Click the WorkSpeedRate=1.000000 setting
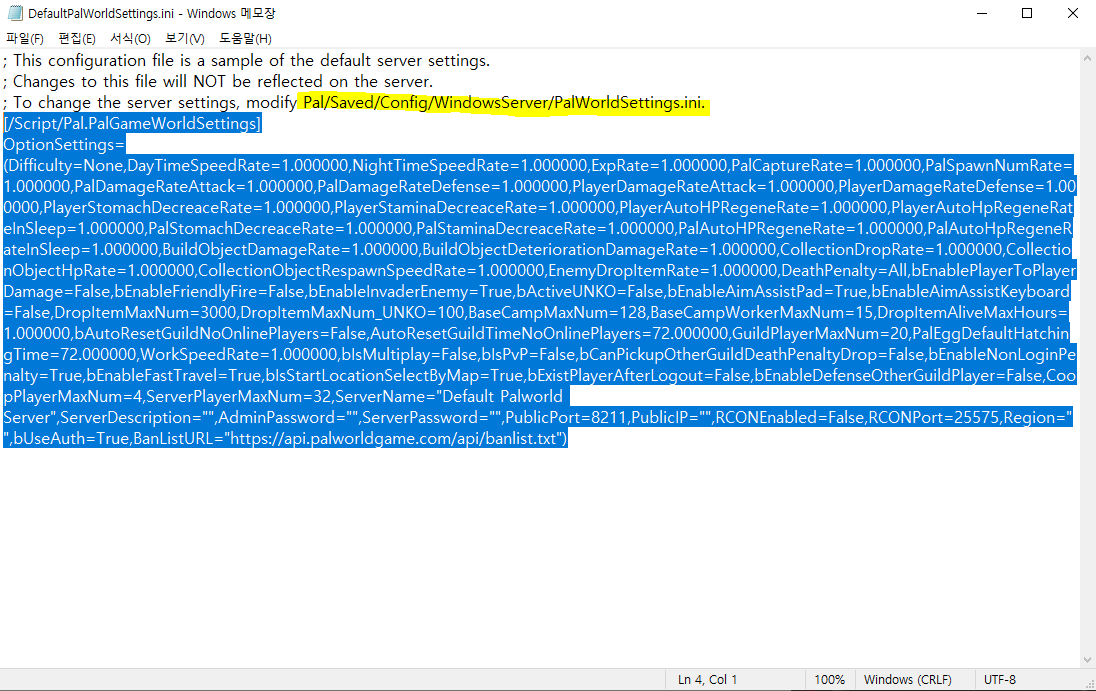Viewport: 1096px width, 691px height. [x=238, y=354]
